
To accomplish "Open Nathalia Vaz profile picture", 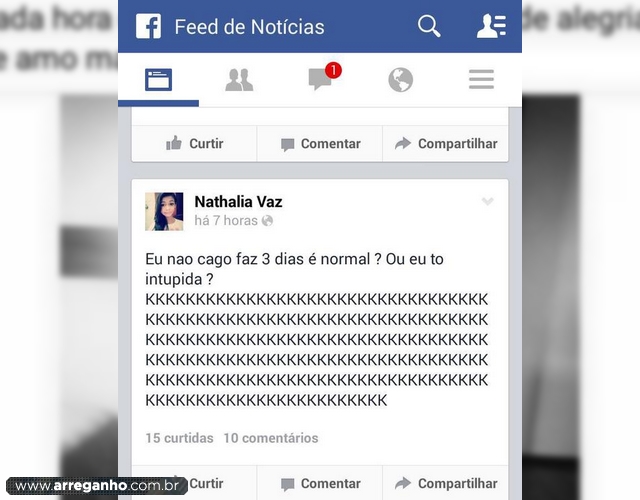I will [x=164, y=211].
